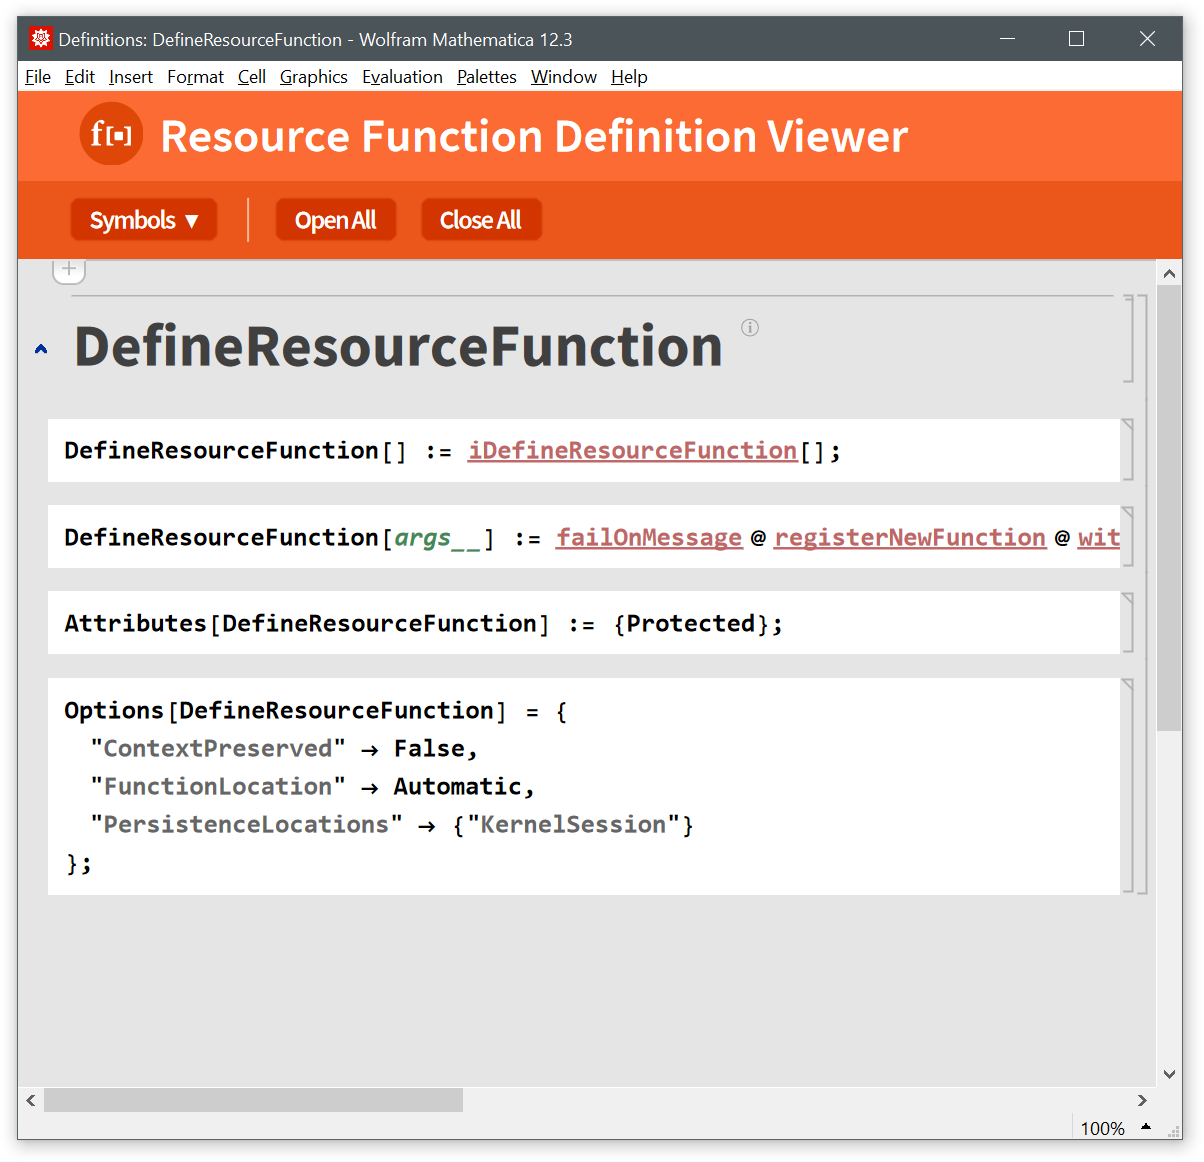Click the horizontal scrollbar thumb

[253, 1100]
